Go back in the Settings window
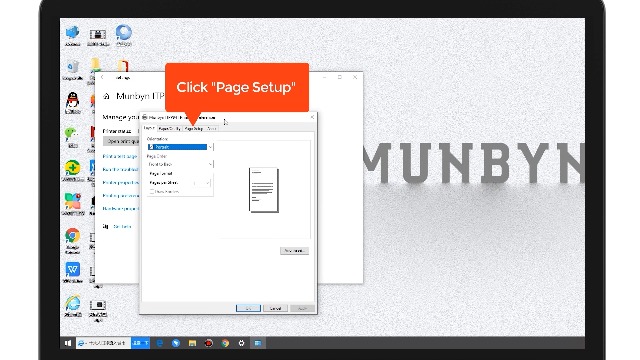640x360 pixels. point(102,77)
